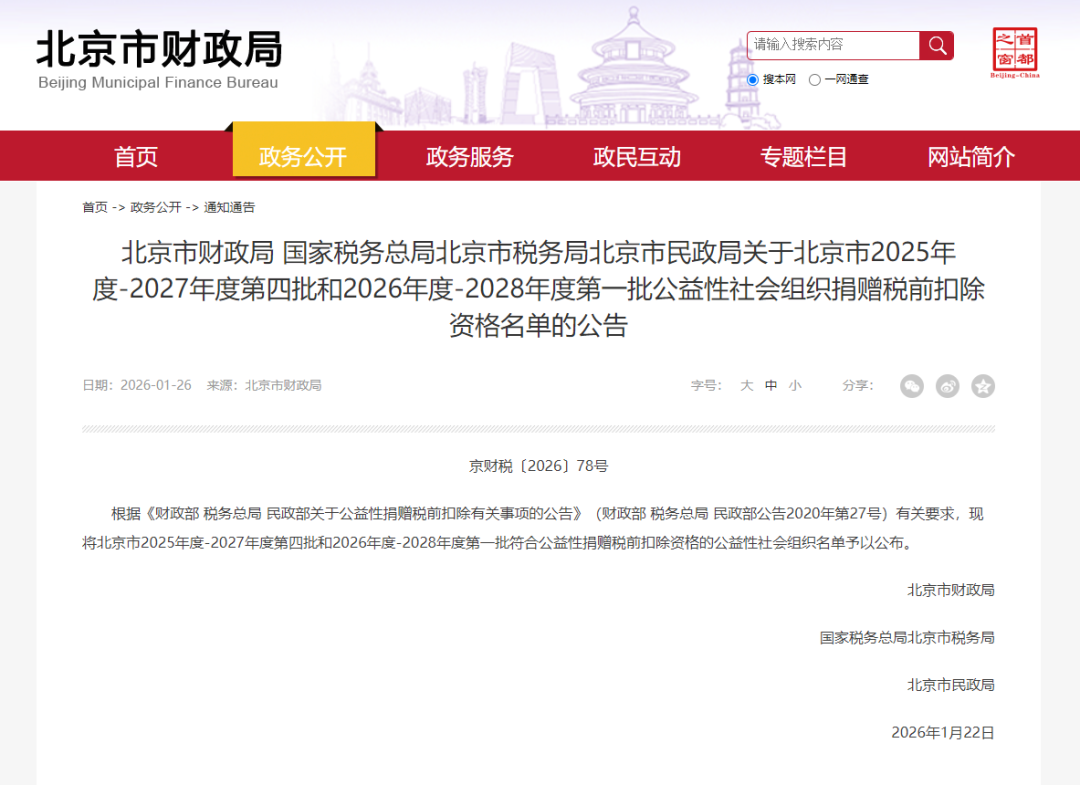Screen dimensions: 1080x785
Task: Focus the search input field
Action: tap(833, 45)
